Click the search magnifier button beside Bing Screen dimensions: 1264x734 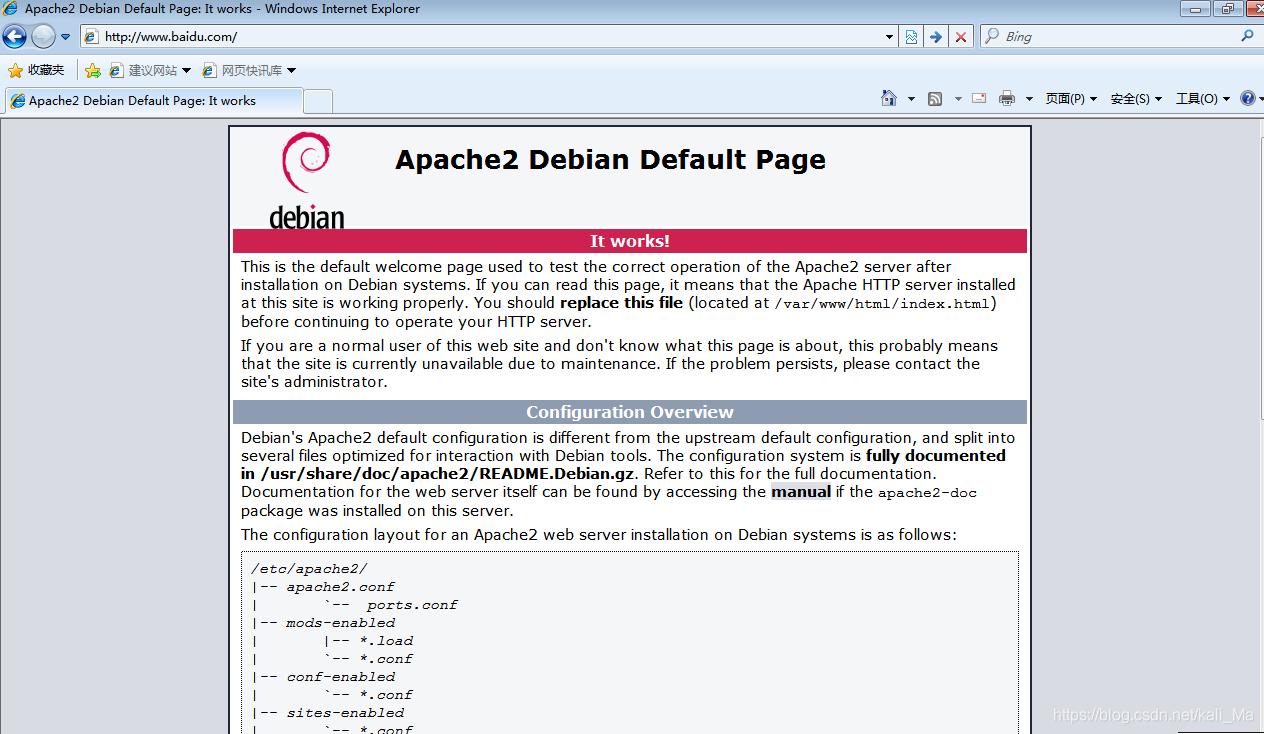coord(1247,36)
